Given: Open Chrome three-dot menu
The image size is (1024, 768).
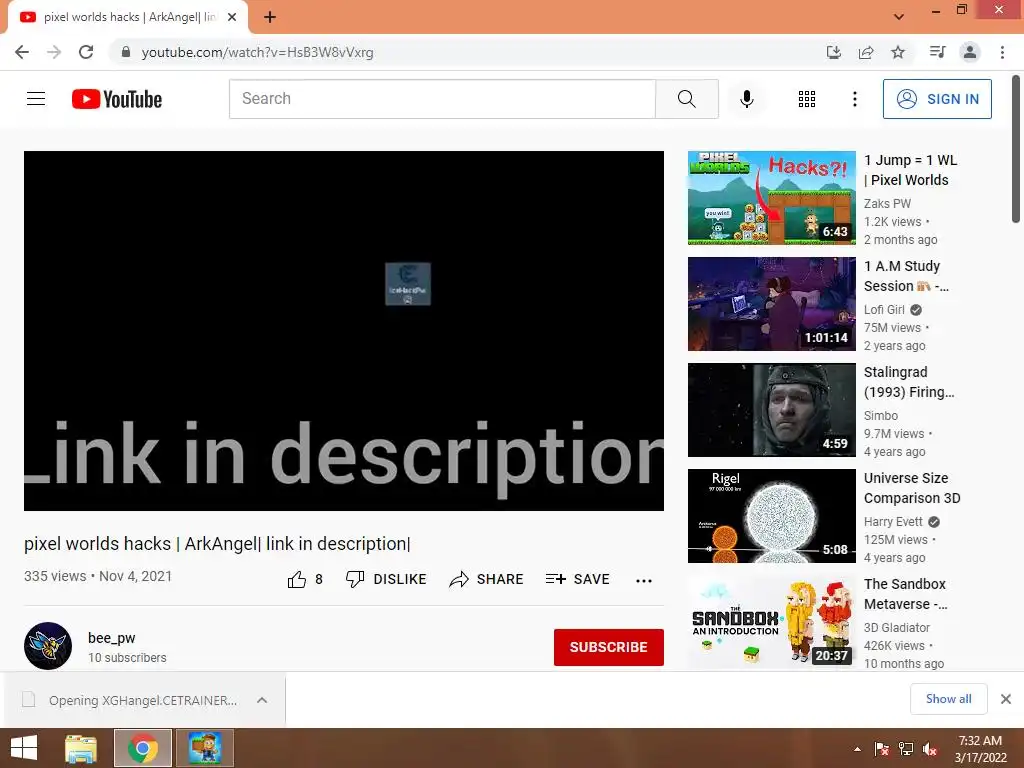Looking at the screenshot, I should click(x=1002, y=52).
